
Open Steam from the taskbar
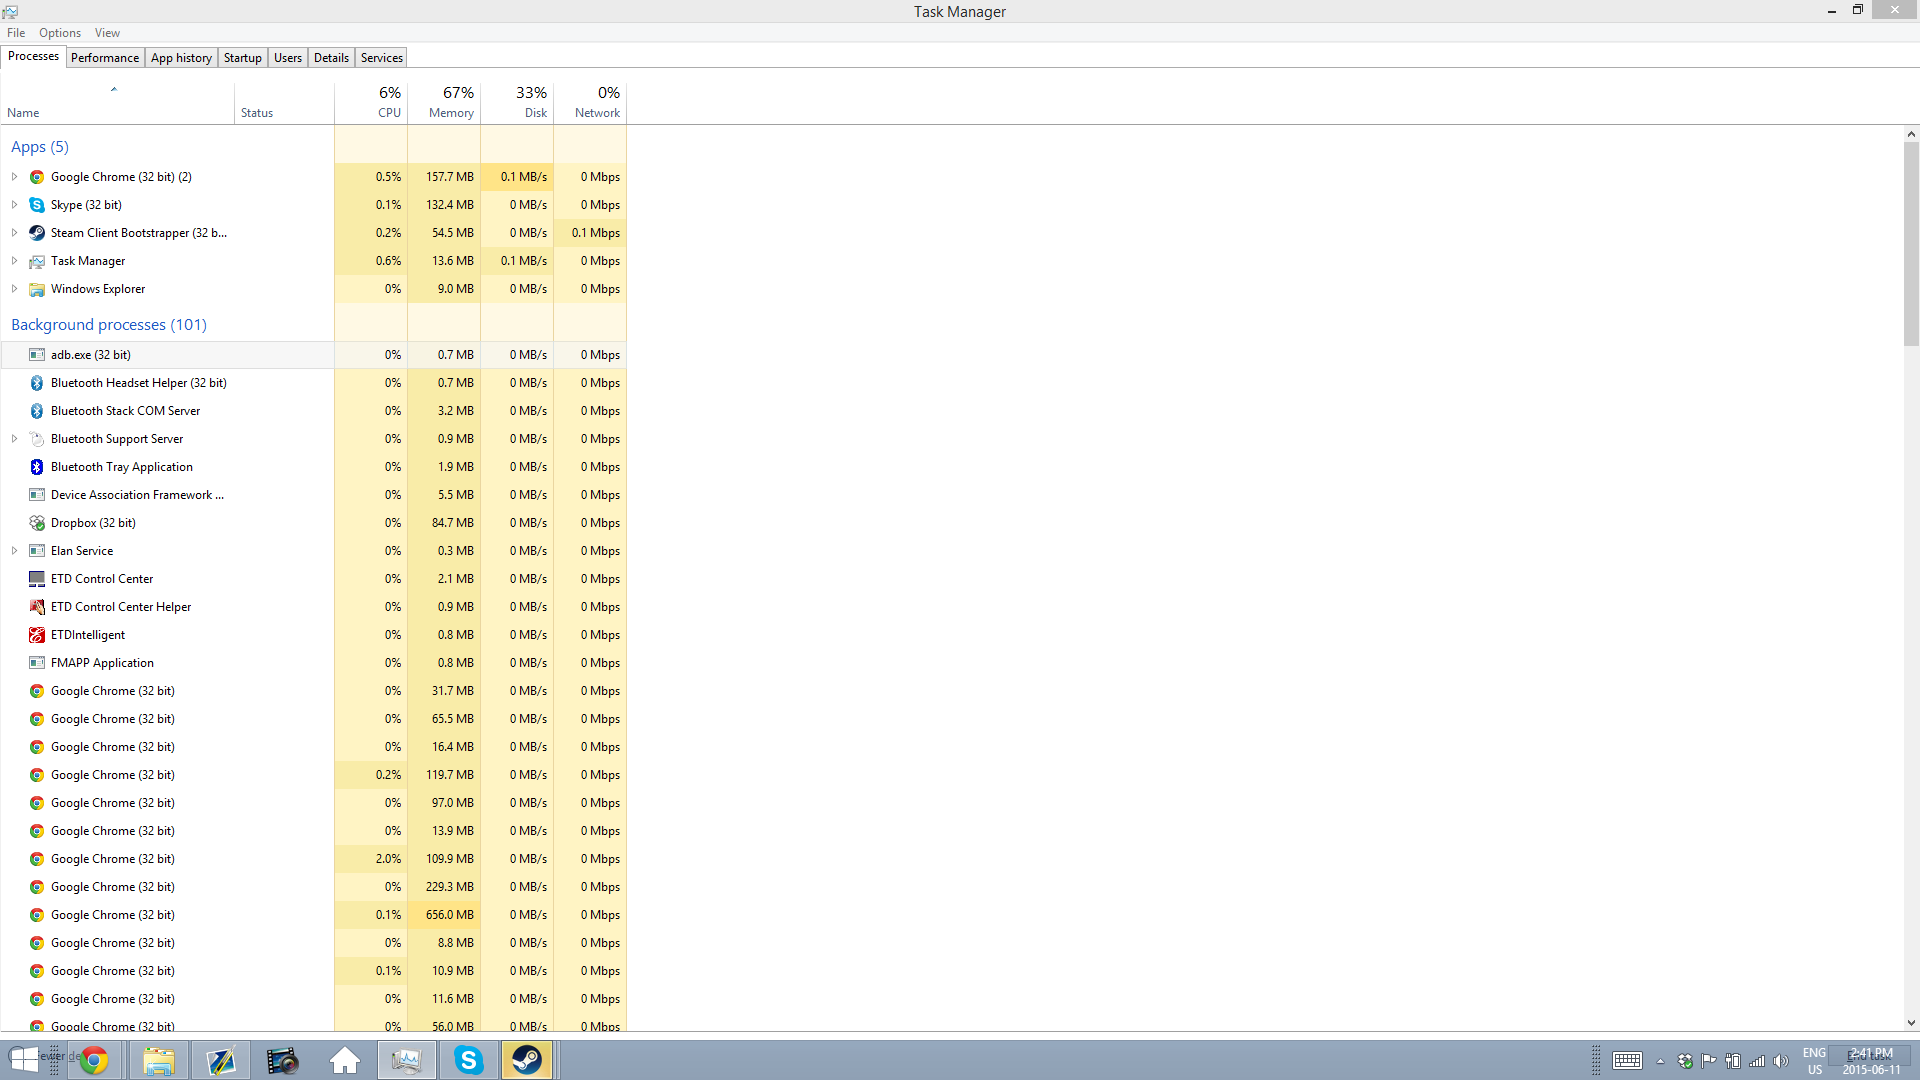527,1060
